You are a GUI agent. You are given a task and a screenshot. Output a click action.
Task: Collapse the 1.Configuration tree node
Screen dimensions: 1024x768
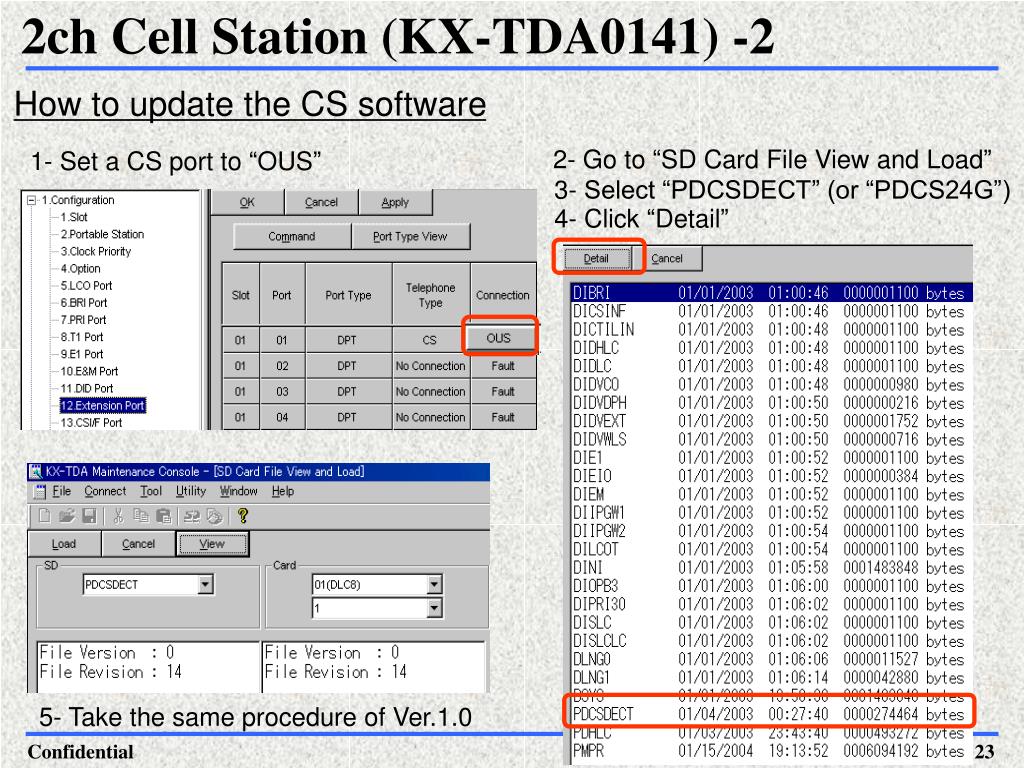click(x=31, y=200)
